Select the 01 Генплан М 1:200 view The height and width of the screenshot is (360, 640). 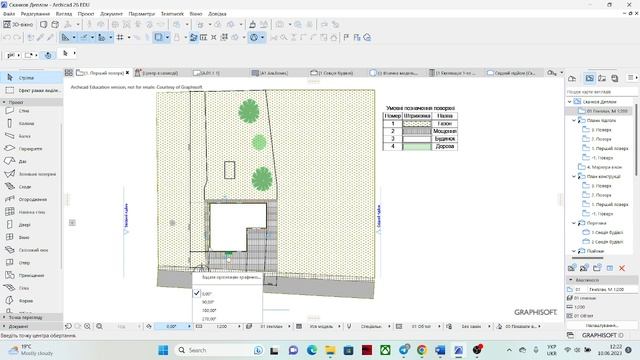coord(607,111)
